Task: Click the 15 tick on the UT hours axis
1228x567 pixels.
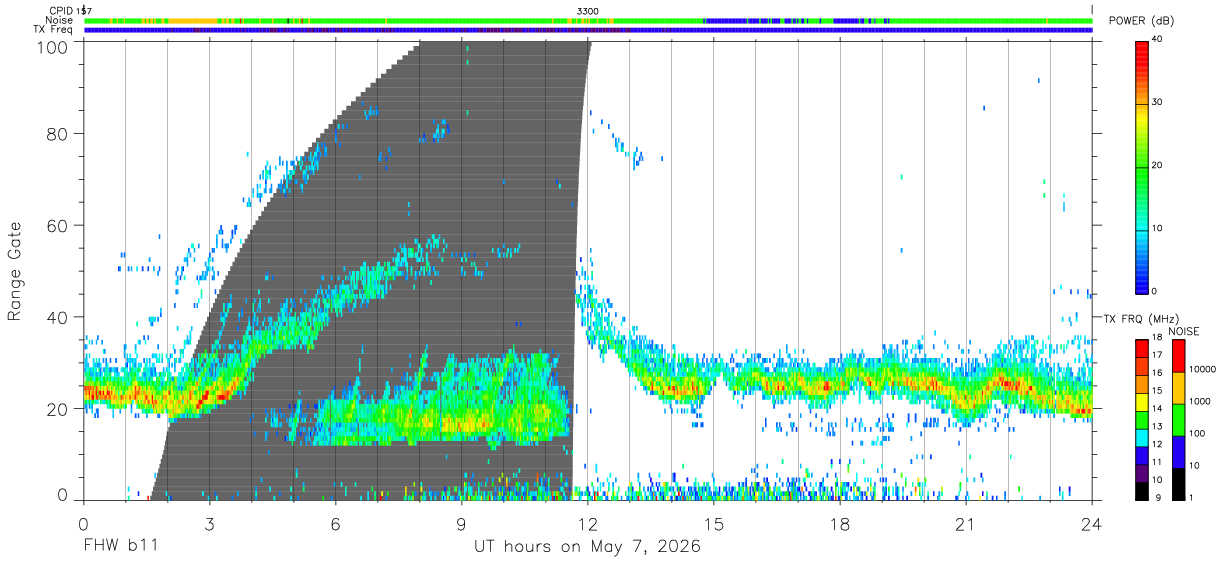Action: pyautogui.click(x=714, y=523)
